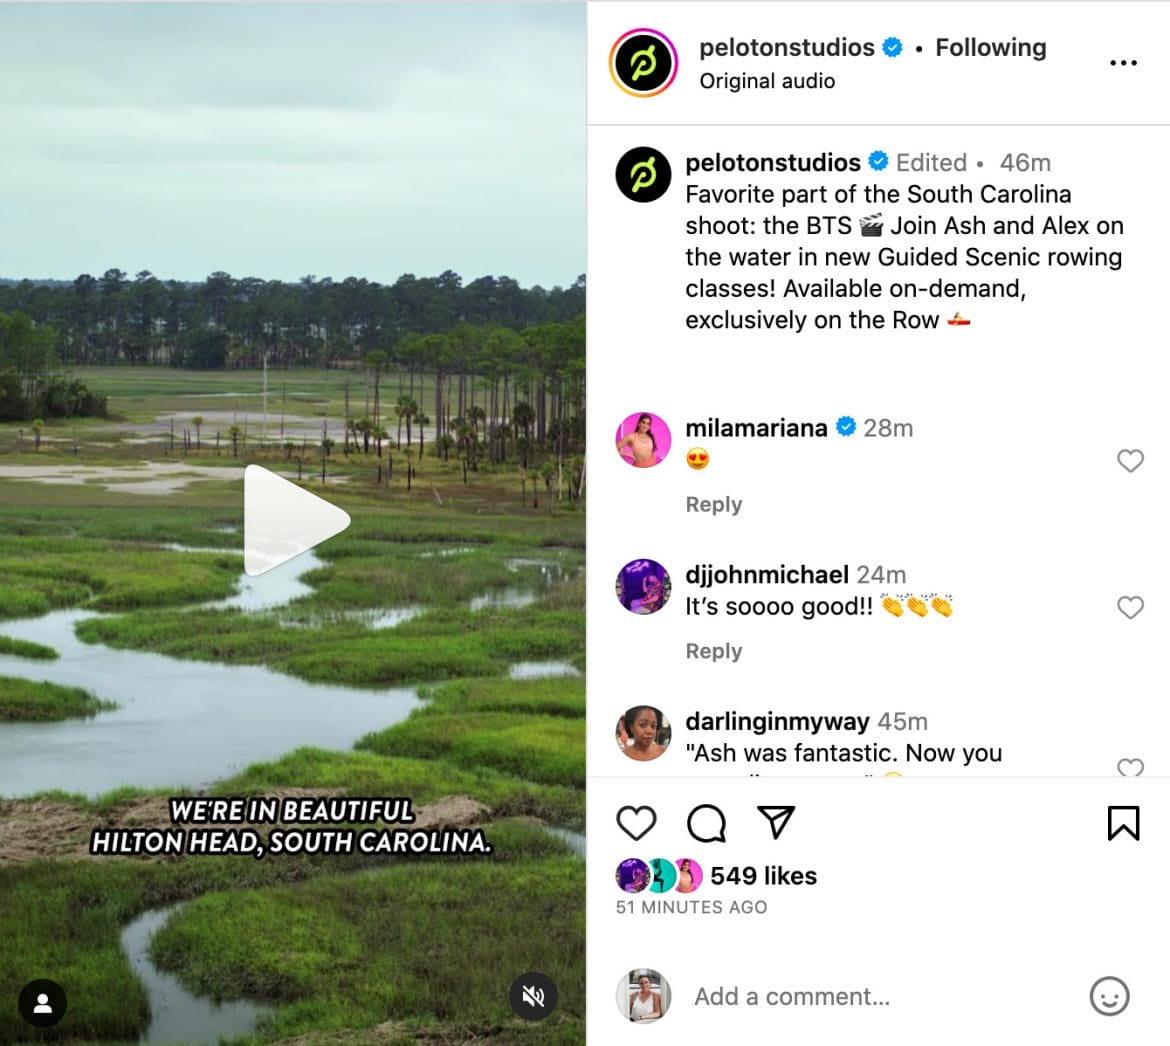Share post with paper plane icon

[776, 822]
